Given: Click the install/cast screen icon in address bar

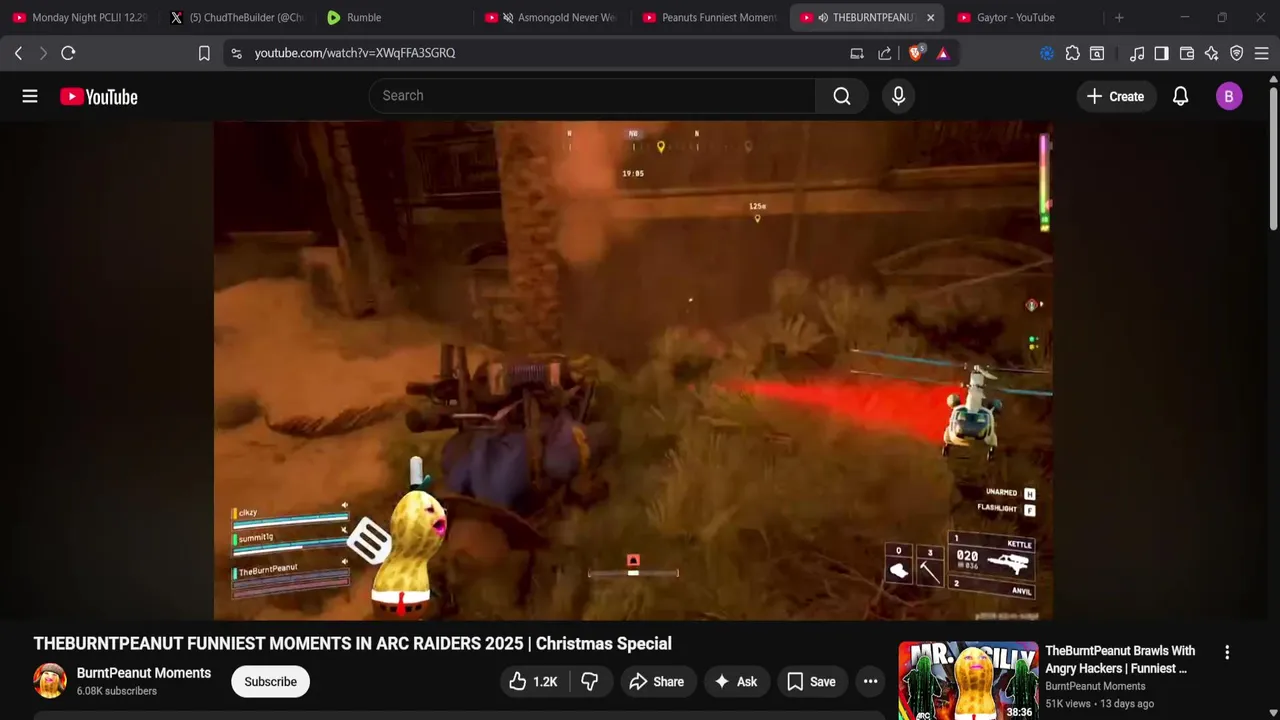Looking at the screenshot, I should (857, 53).
